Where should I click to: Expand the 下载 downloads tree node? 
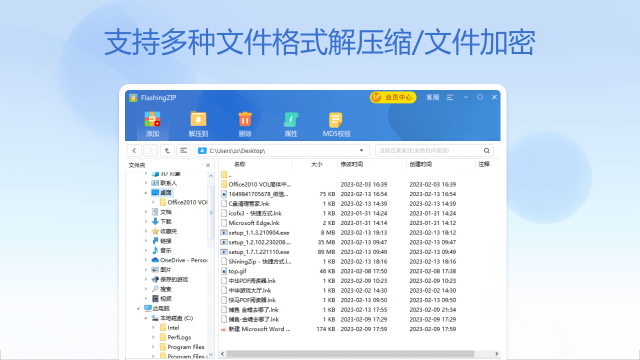click(146, 222)
